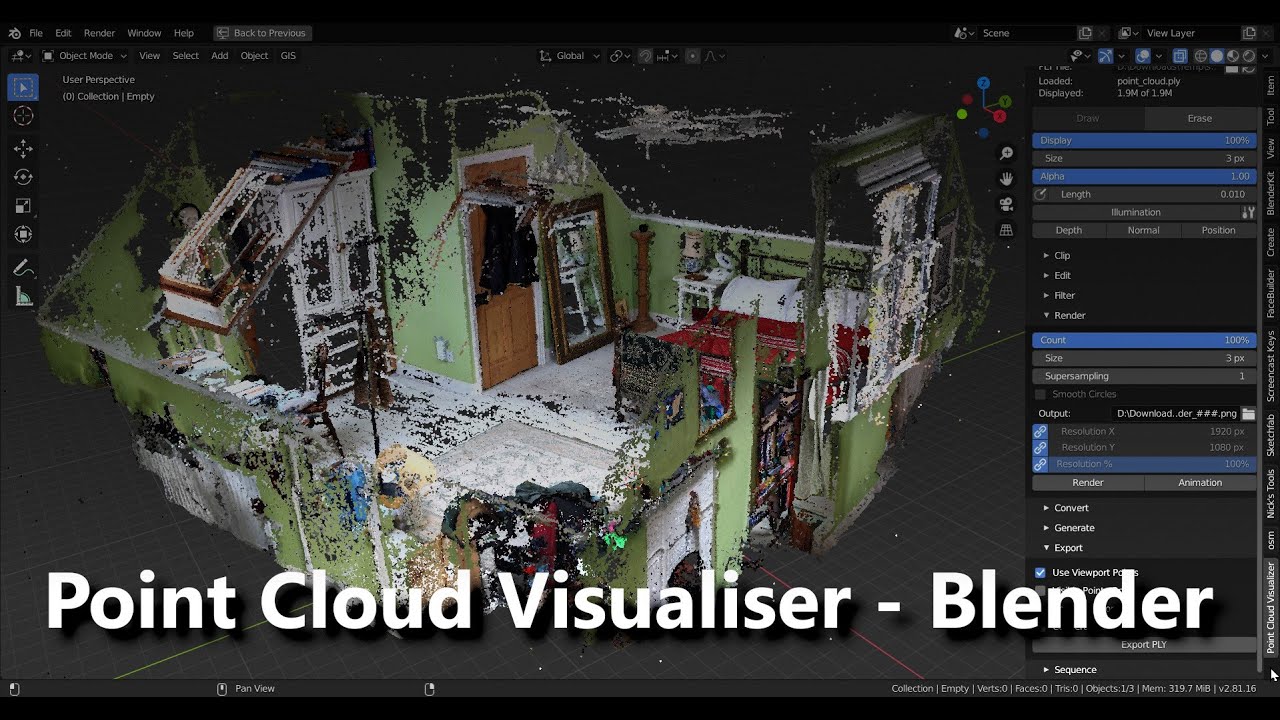Toggle viewport gizmos display
The width and height of the screenshot is (1280, 720).
tap(1106, 56)
